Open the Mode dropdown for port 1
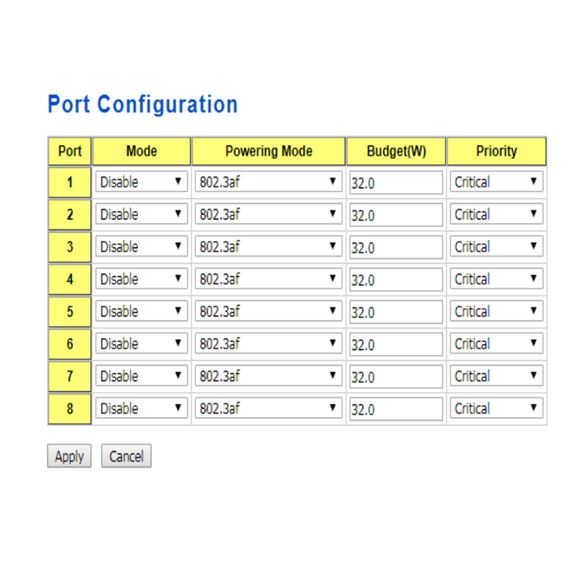Screen dimensions: 580x580 pyautogui.click(x=141, y=182)
